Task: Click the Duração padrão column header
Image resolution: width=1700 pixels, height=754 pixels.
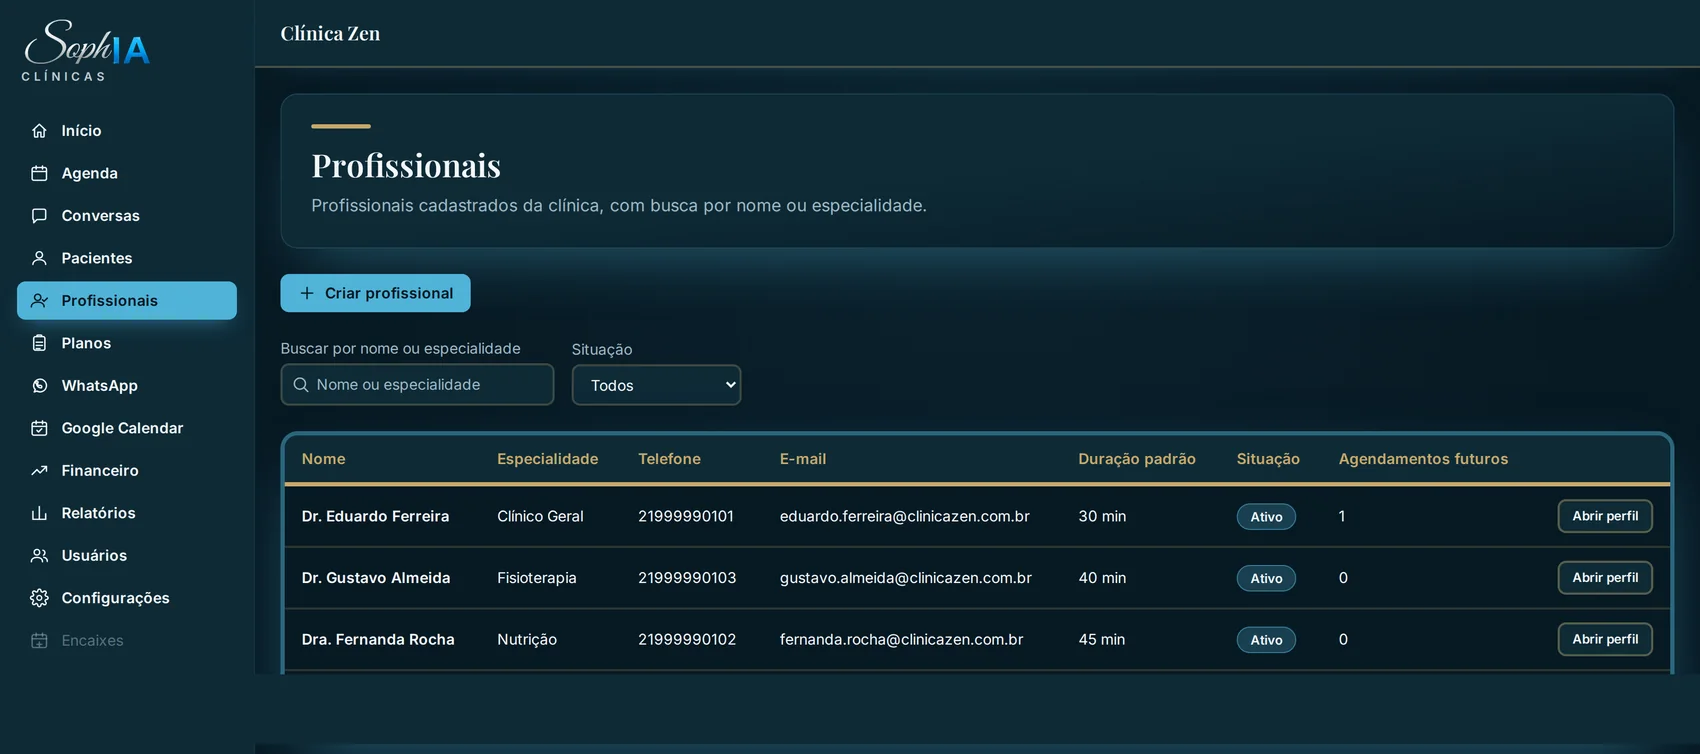Action: pyautogui.click(x=1137, y=459)
